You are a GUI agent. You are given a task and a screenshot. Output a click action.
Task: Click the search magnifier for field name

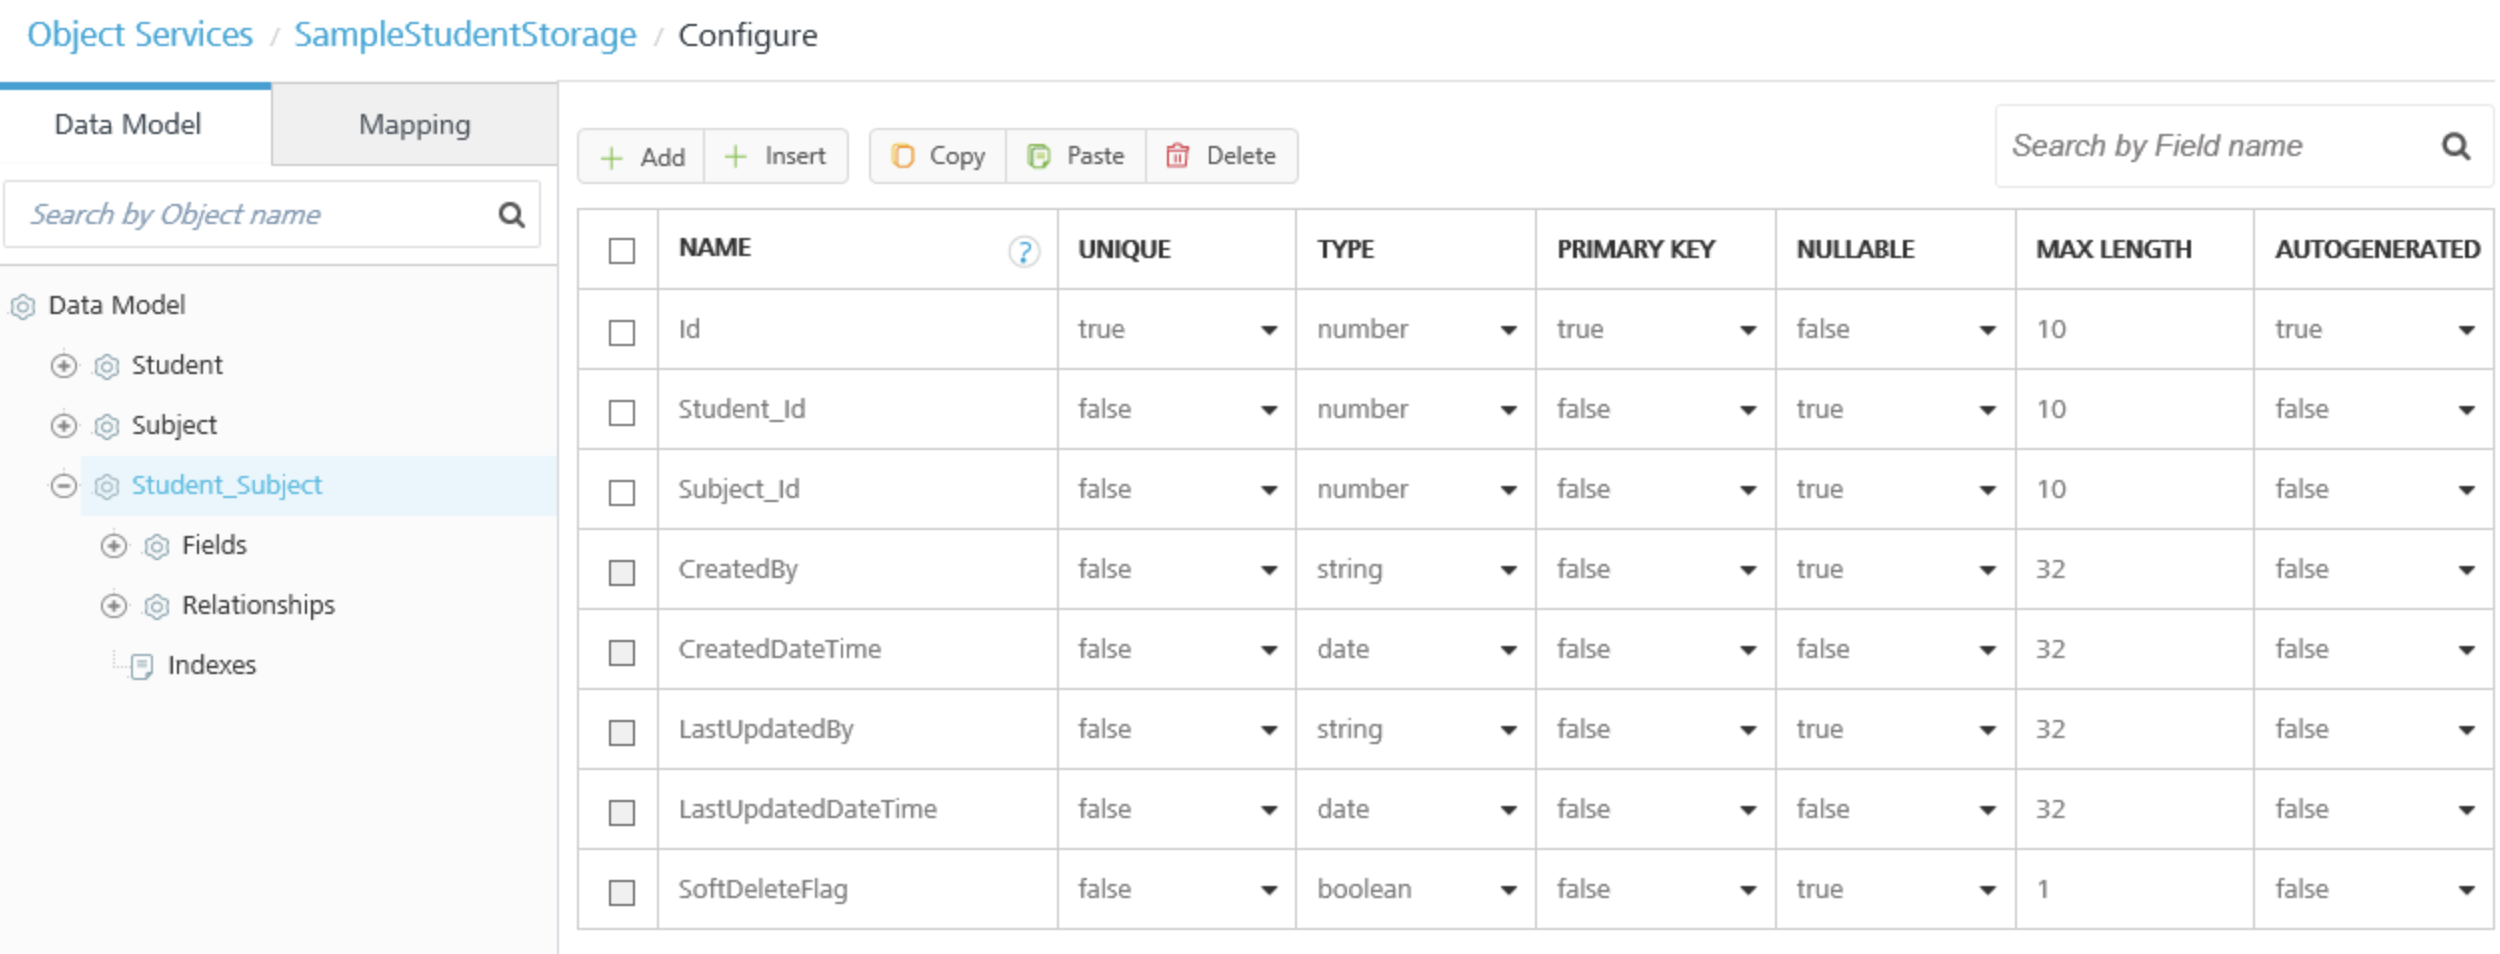pos(2456,146)
